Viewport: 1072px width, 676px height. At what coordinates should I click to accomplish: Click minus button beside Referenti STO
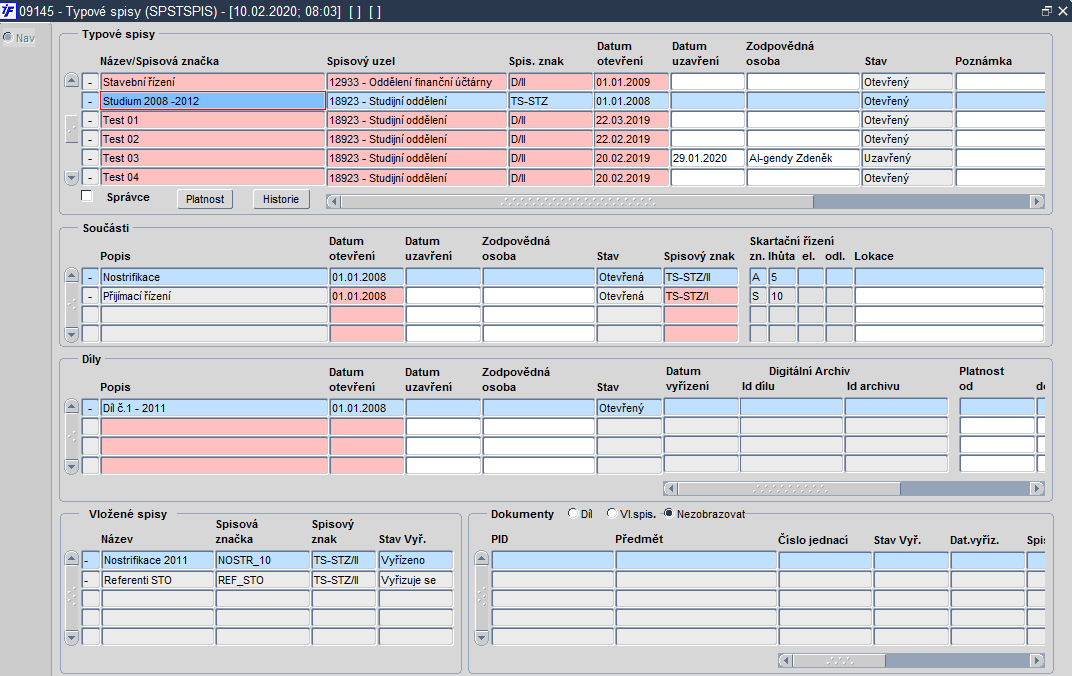[x=90, y=580]
